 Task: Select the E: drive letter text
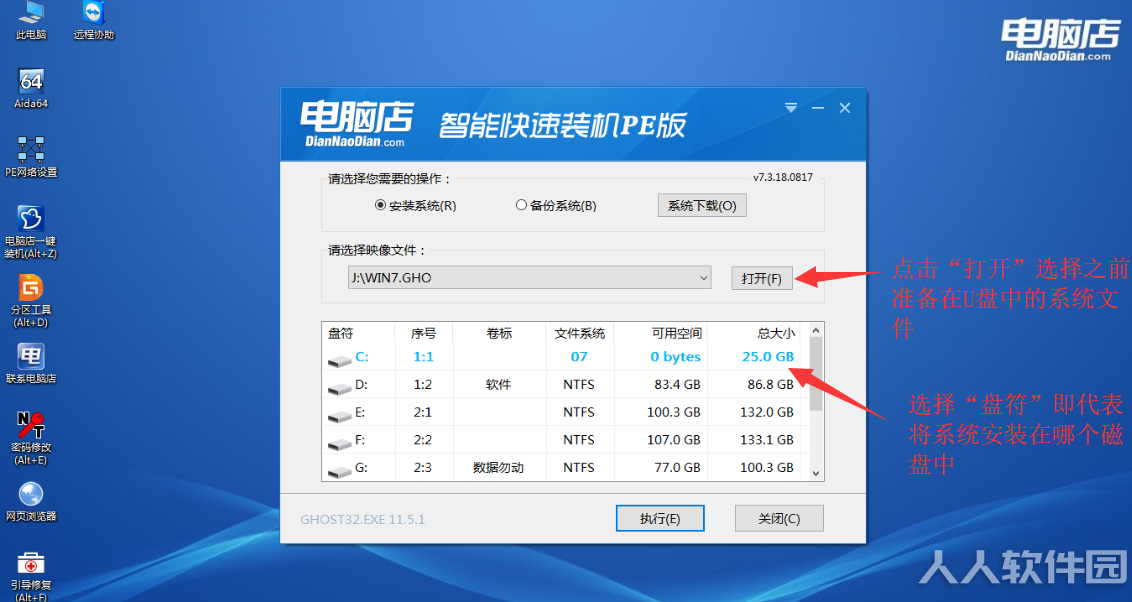[x=360, y=412]
